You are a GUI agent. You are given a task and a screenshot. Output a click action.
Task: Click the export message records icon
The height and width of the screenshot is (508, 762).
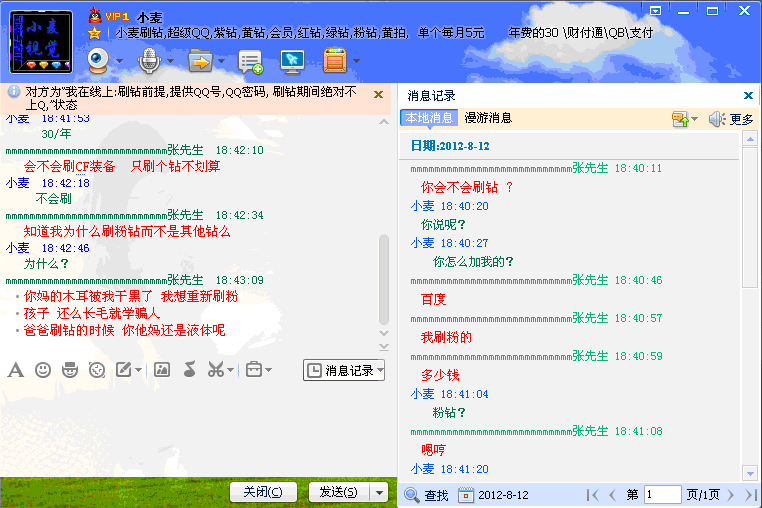click(680, 119)
